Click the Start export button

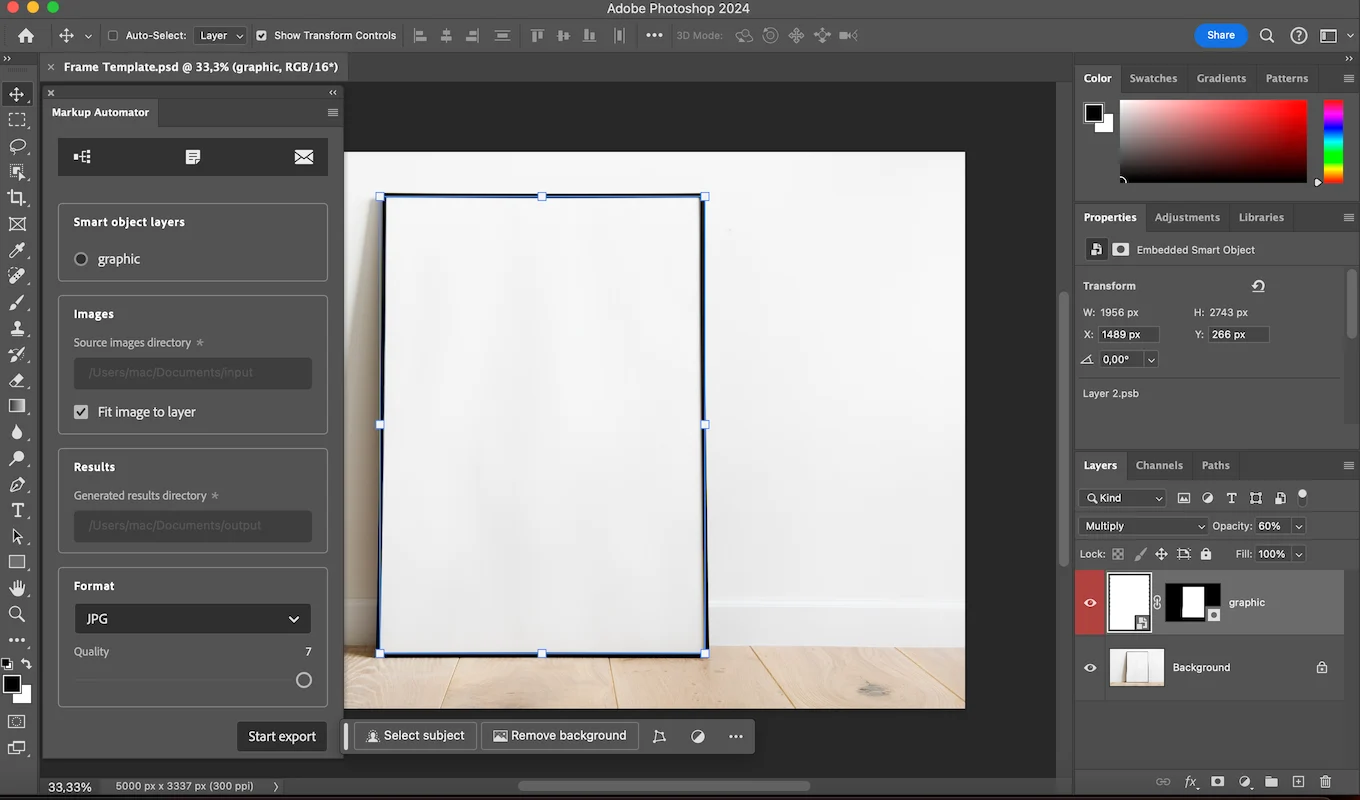point(282,736)
